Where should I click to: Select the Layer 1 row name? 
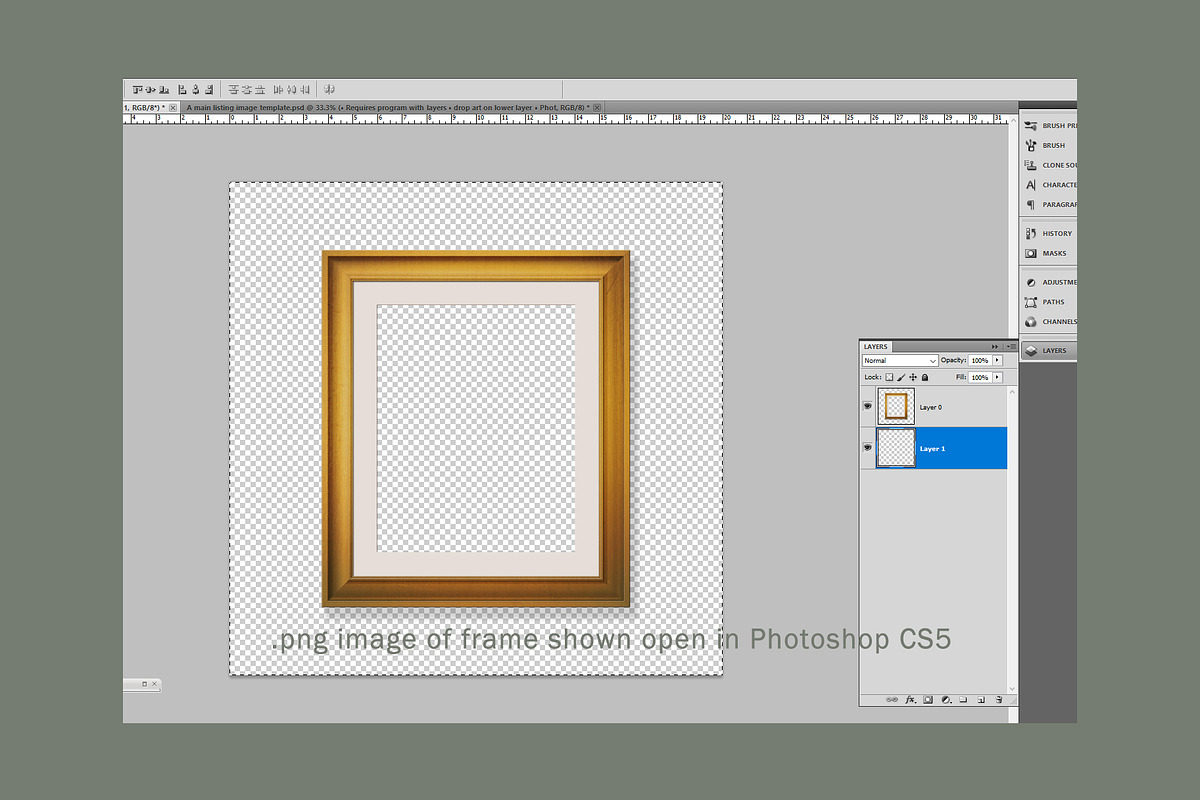coord(932,449)
